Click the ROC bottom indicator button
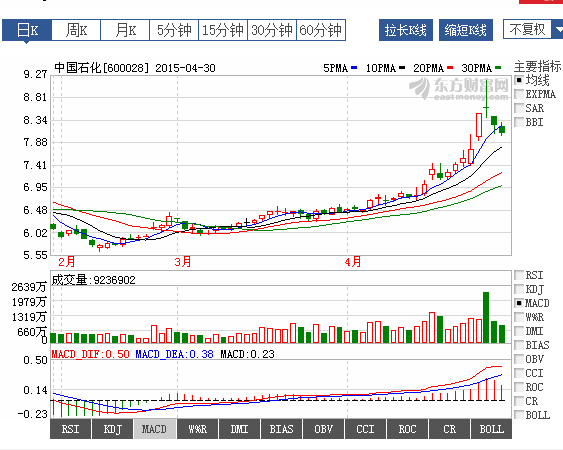Image resolution: width=563 pixels, height=450 pixels. pos(408,429)
